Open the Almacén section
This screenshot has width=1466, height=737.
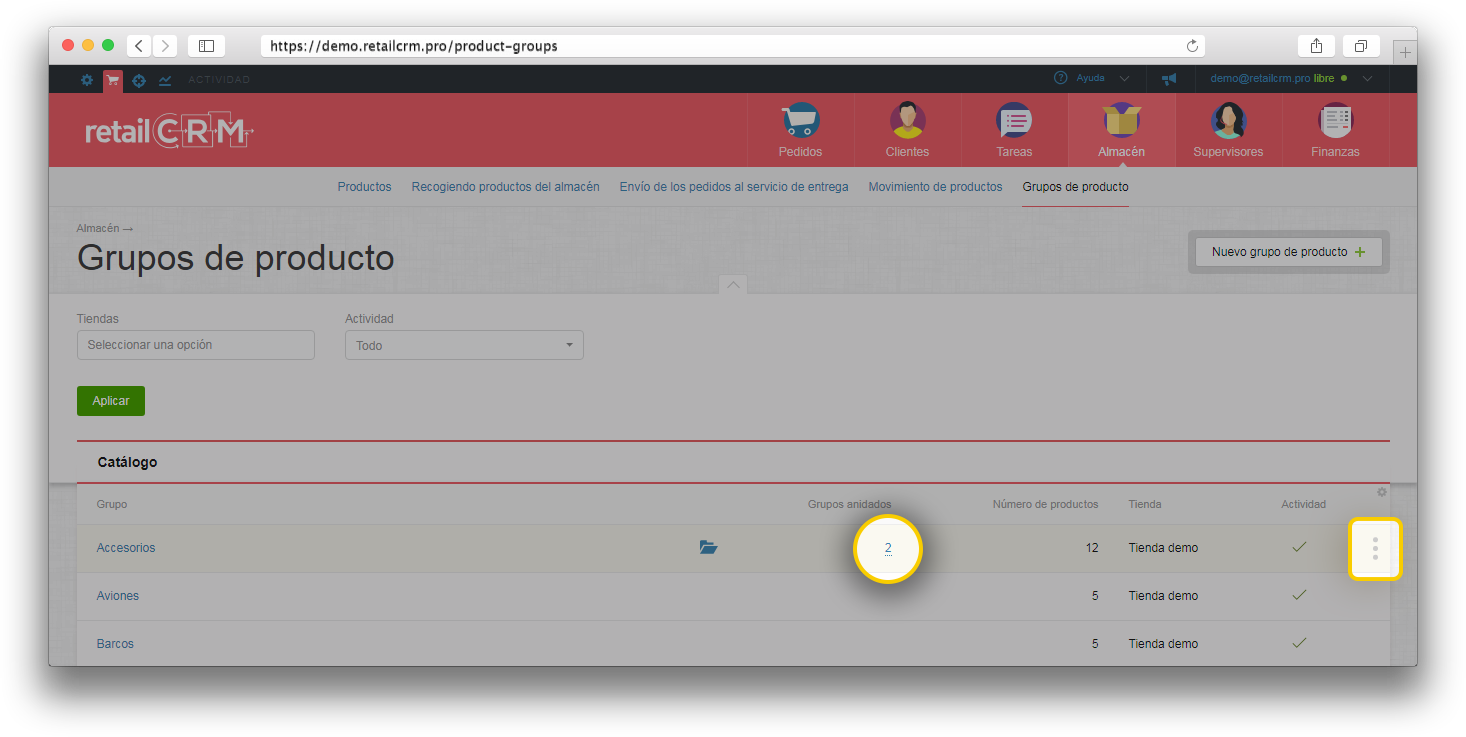(1121, 130)
